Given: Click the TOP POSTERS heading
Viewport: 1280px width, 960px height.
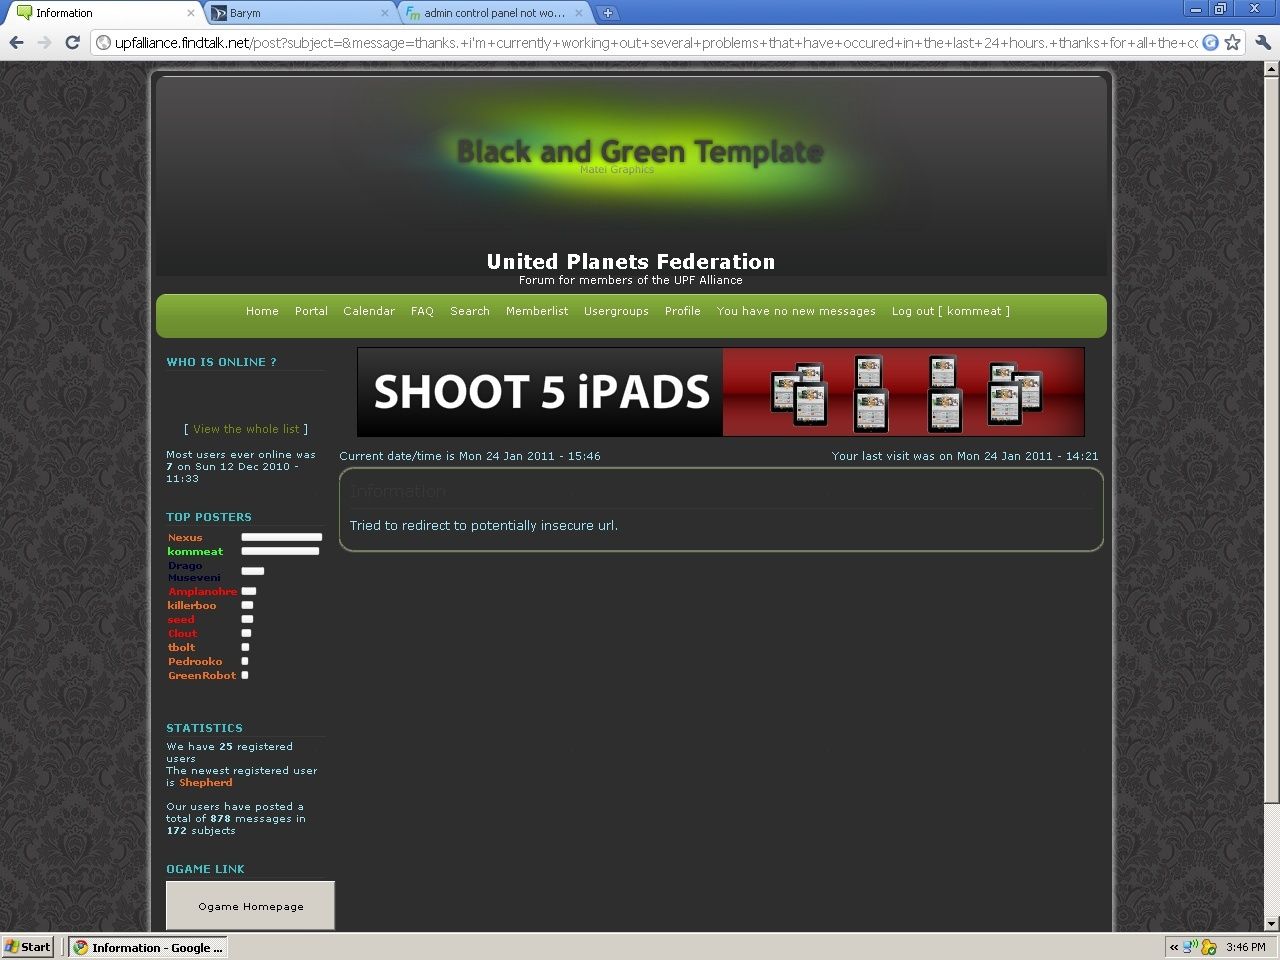Looking at the screenshot, I should pyautogui.click(x=209, y=517).
